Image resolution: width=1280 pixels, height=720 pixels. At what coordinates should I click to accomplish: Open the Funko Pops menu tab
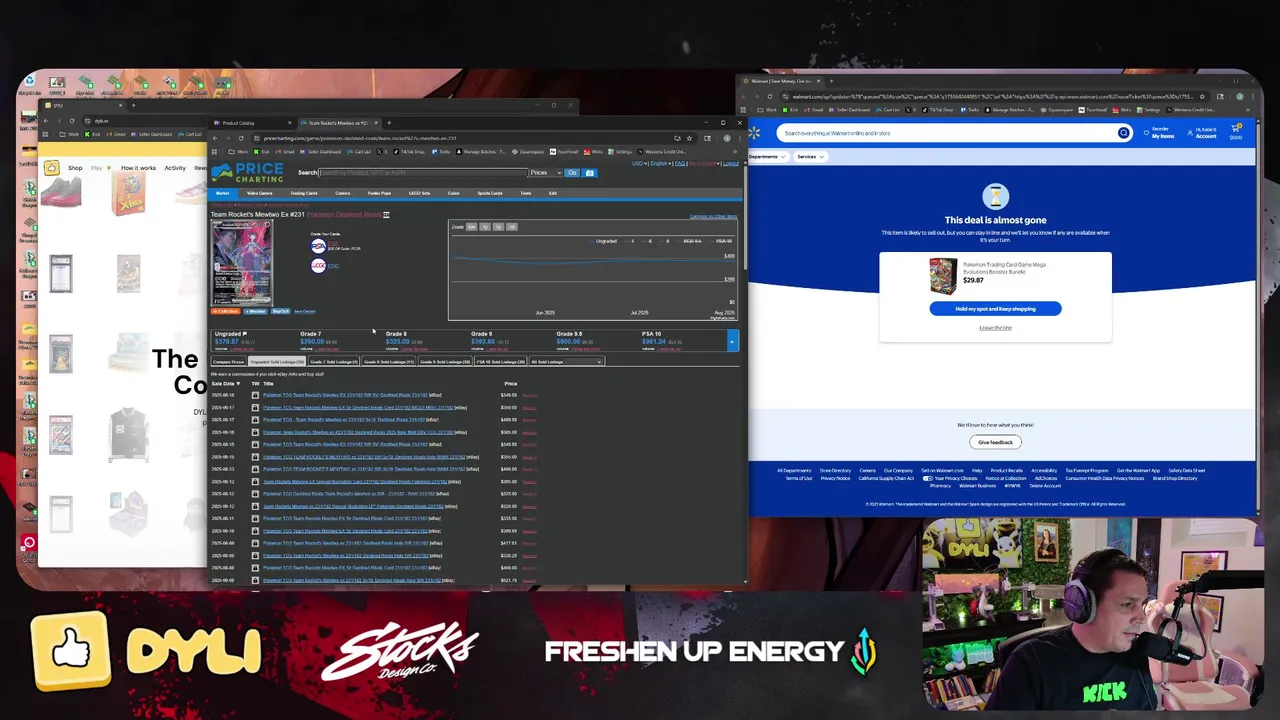(x=379, y=193)
